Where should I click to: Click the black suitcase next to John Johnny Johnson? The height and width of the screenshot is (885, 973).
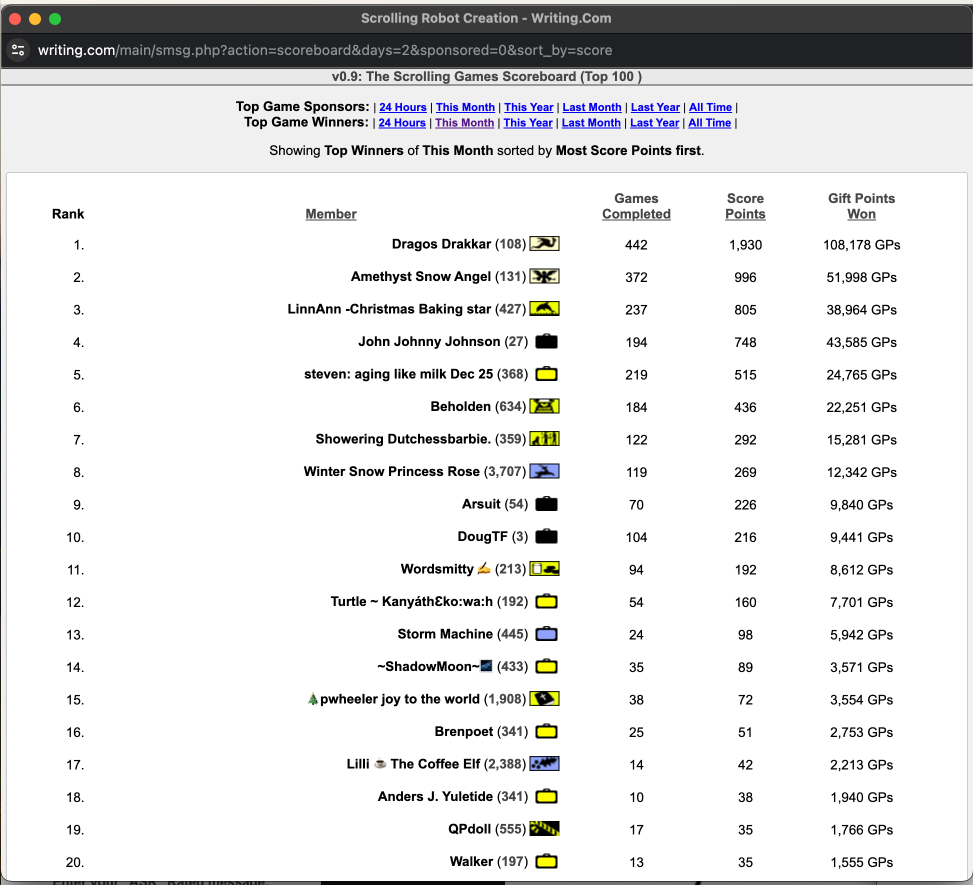click(x=546, y=342)
